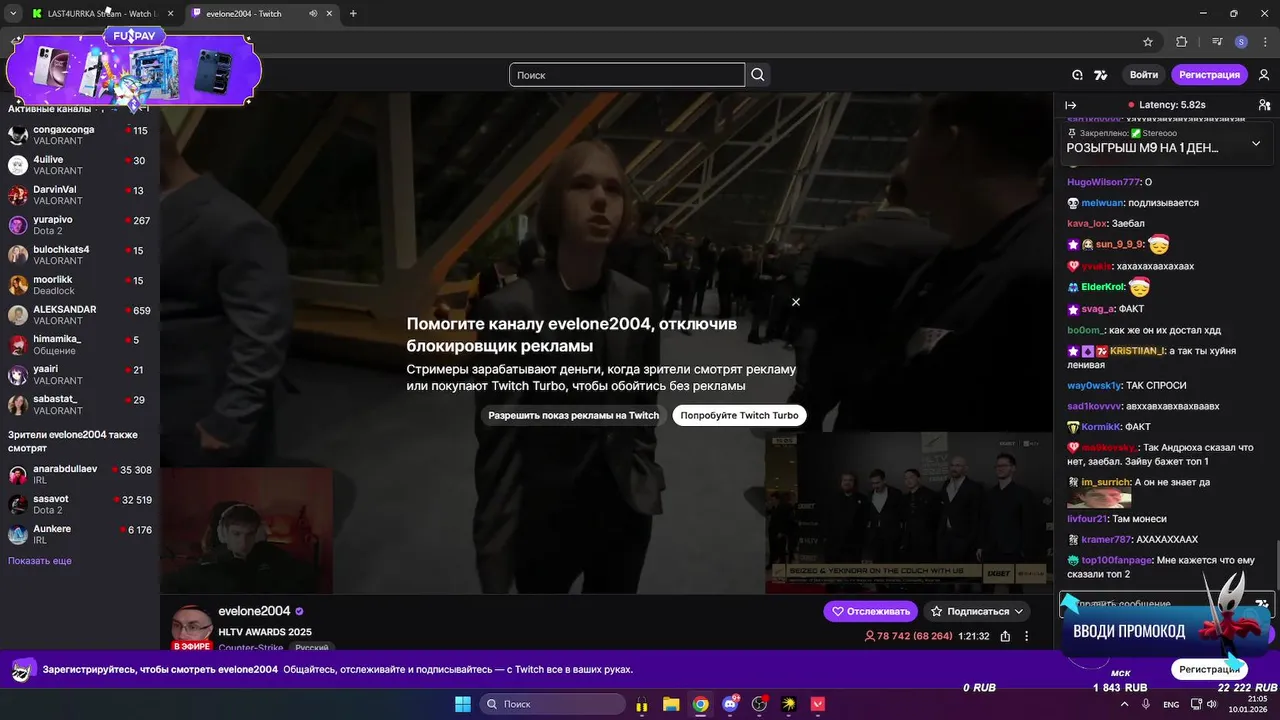This screenshot has width=1280, height=720.
Task: Click the FunPay ad banner
Action: coord(133,68)
